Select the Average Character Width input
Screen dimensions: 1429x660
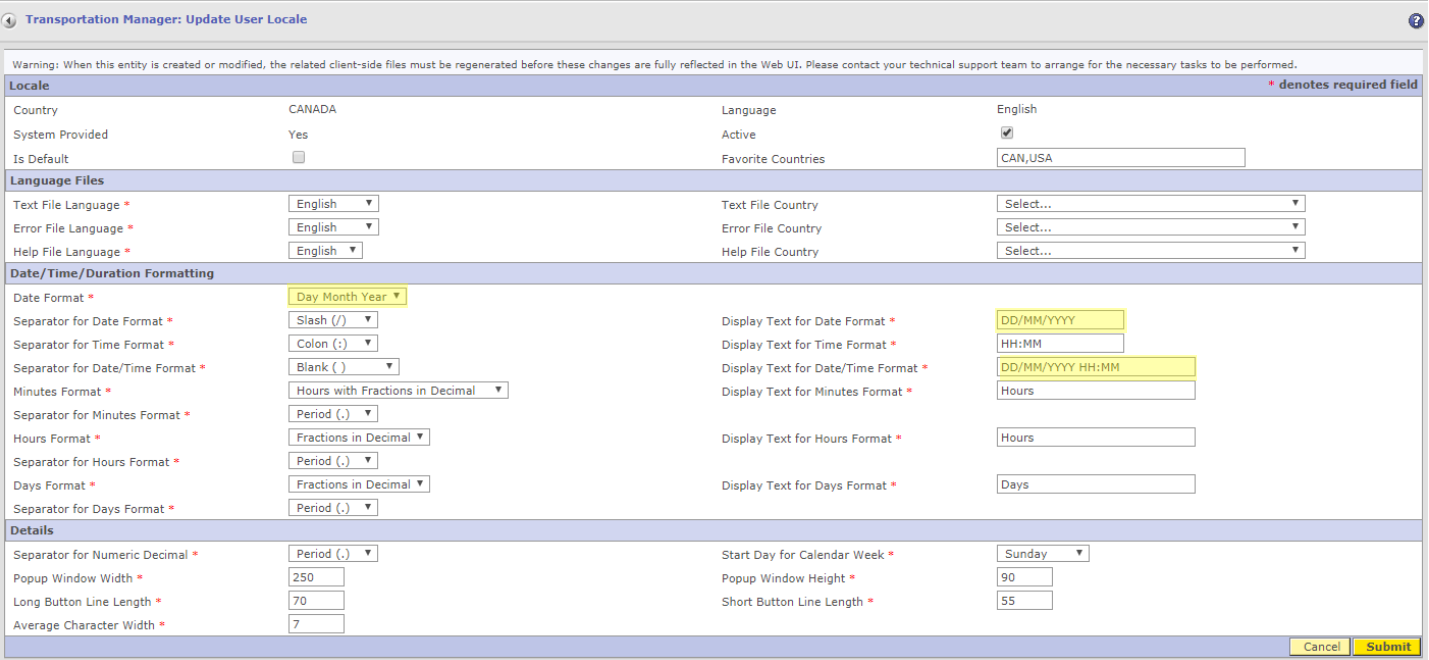(316, 624)
